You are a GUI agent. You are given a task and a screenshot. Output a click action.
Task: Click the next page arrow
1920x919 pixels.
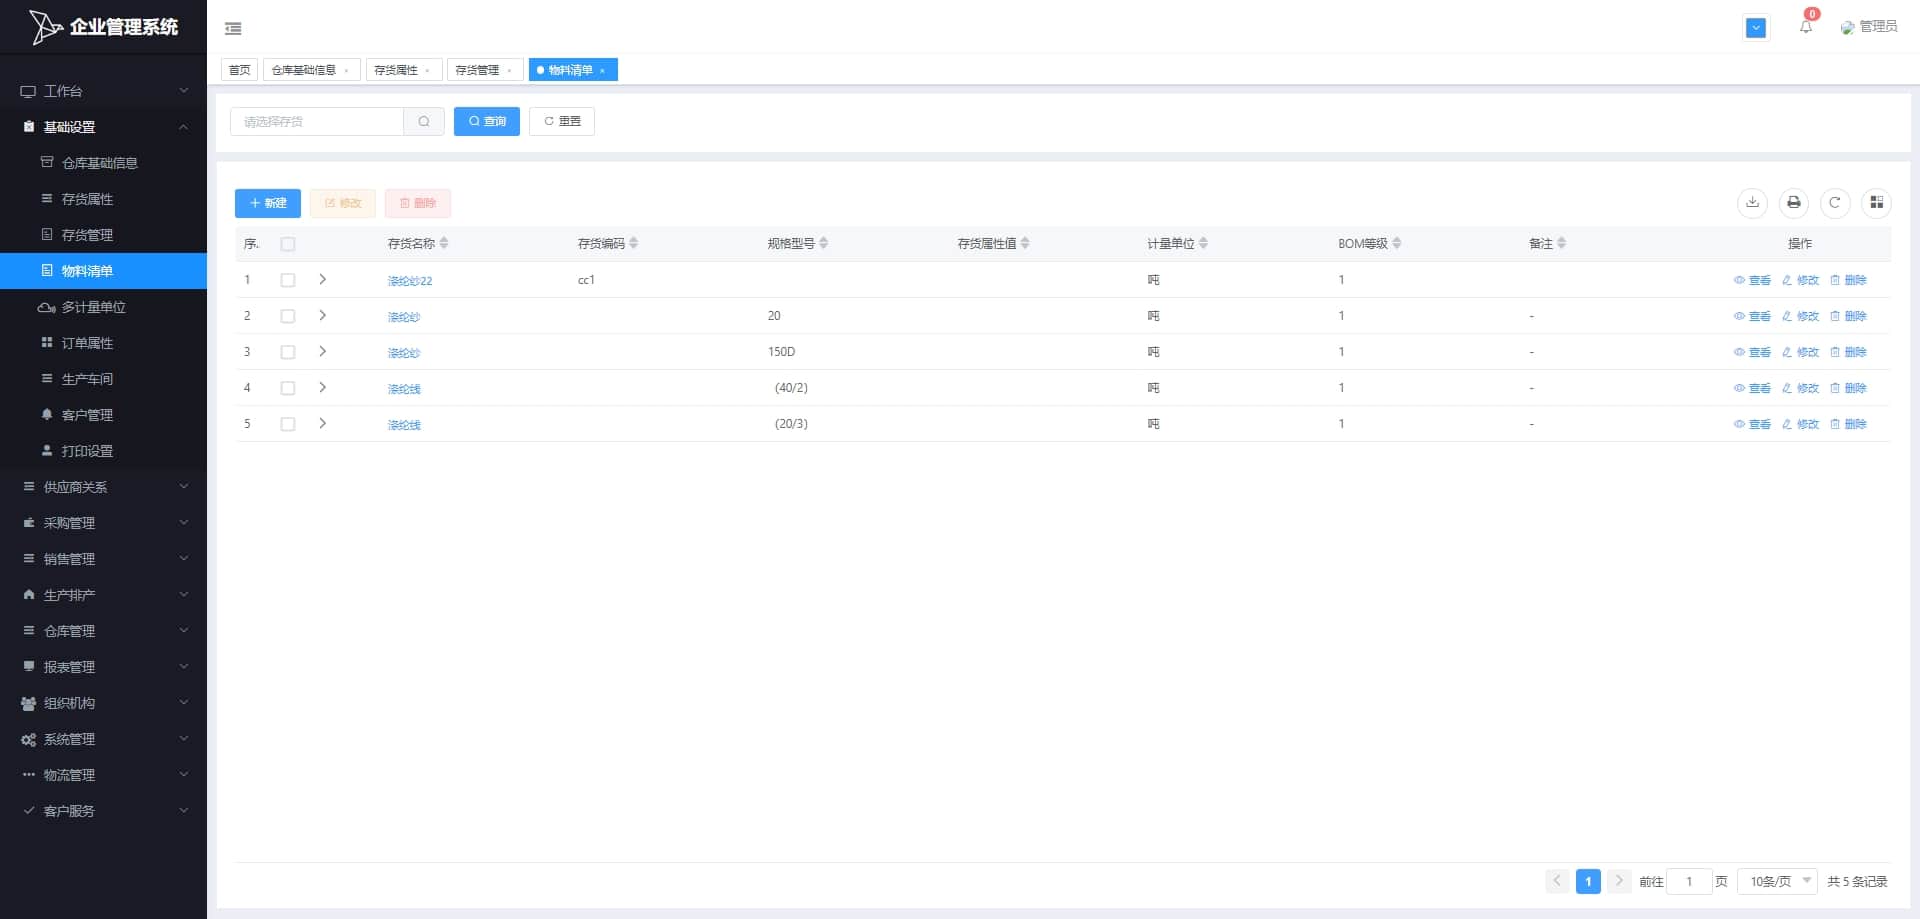click(1619, 881)
